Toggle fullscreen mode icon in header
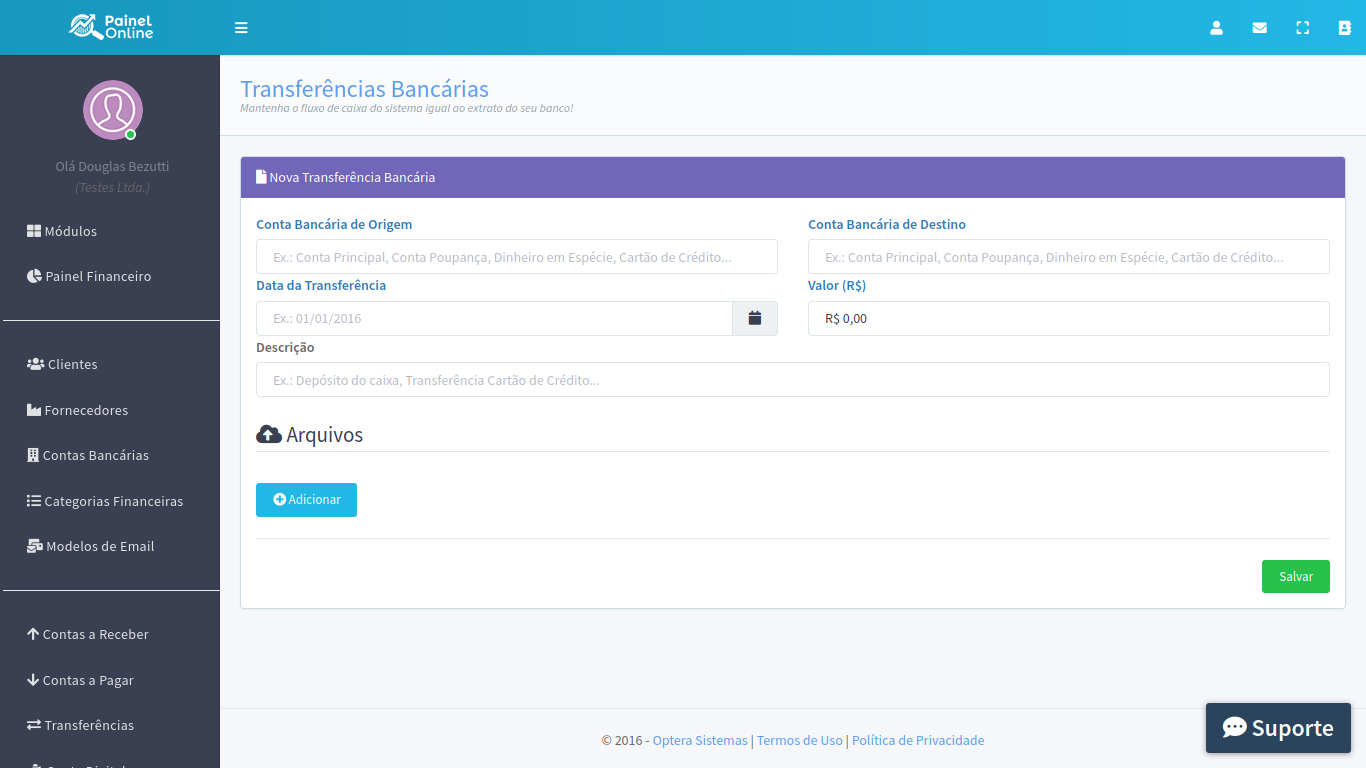This screenshot has width=1366, height=768. click(1302, 28)
